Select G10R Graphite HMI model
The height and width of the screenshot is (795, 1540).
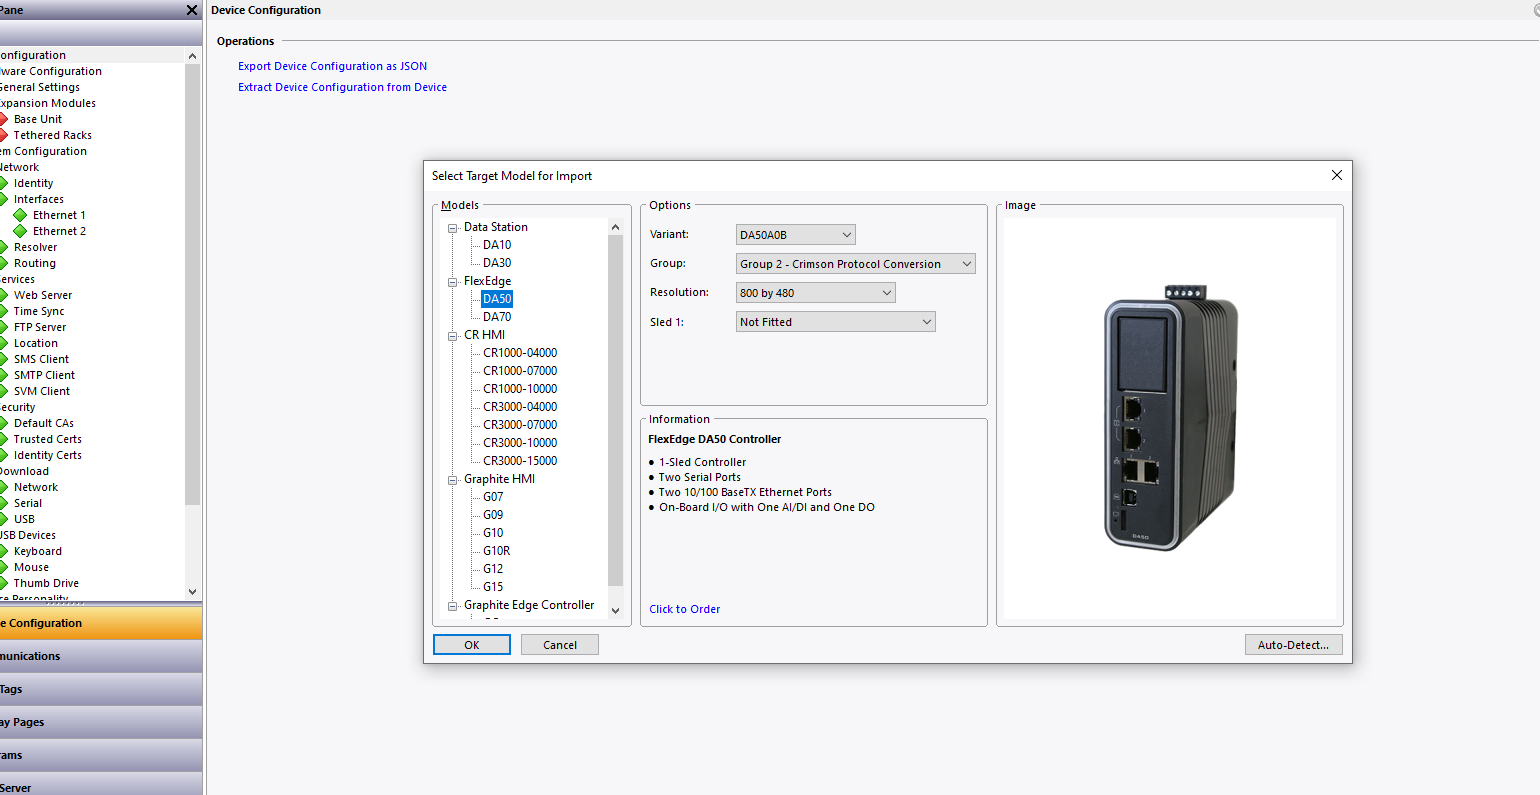point(497,551)
